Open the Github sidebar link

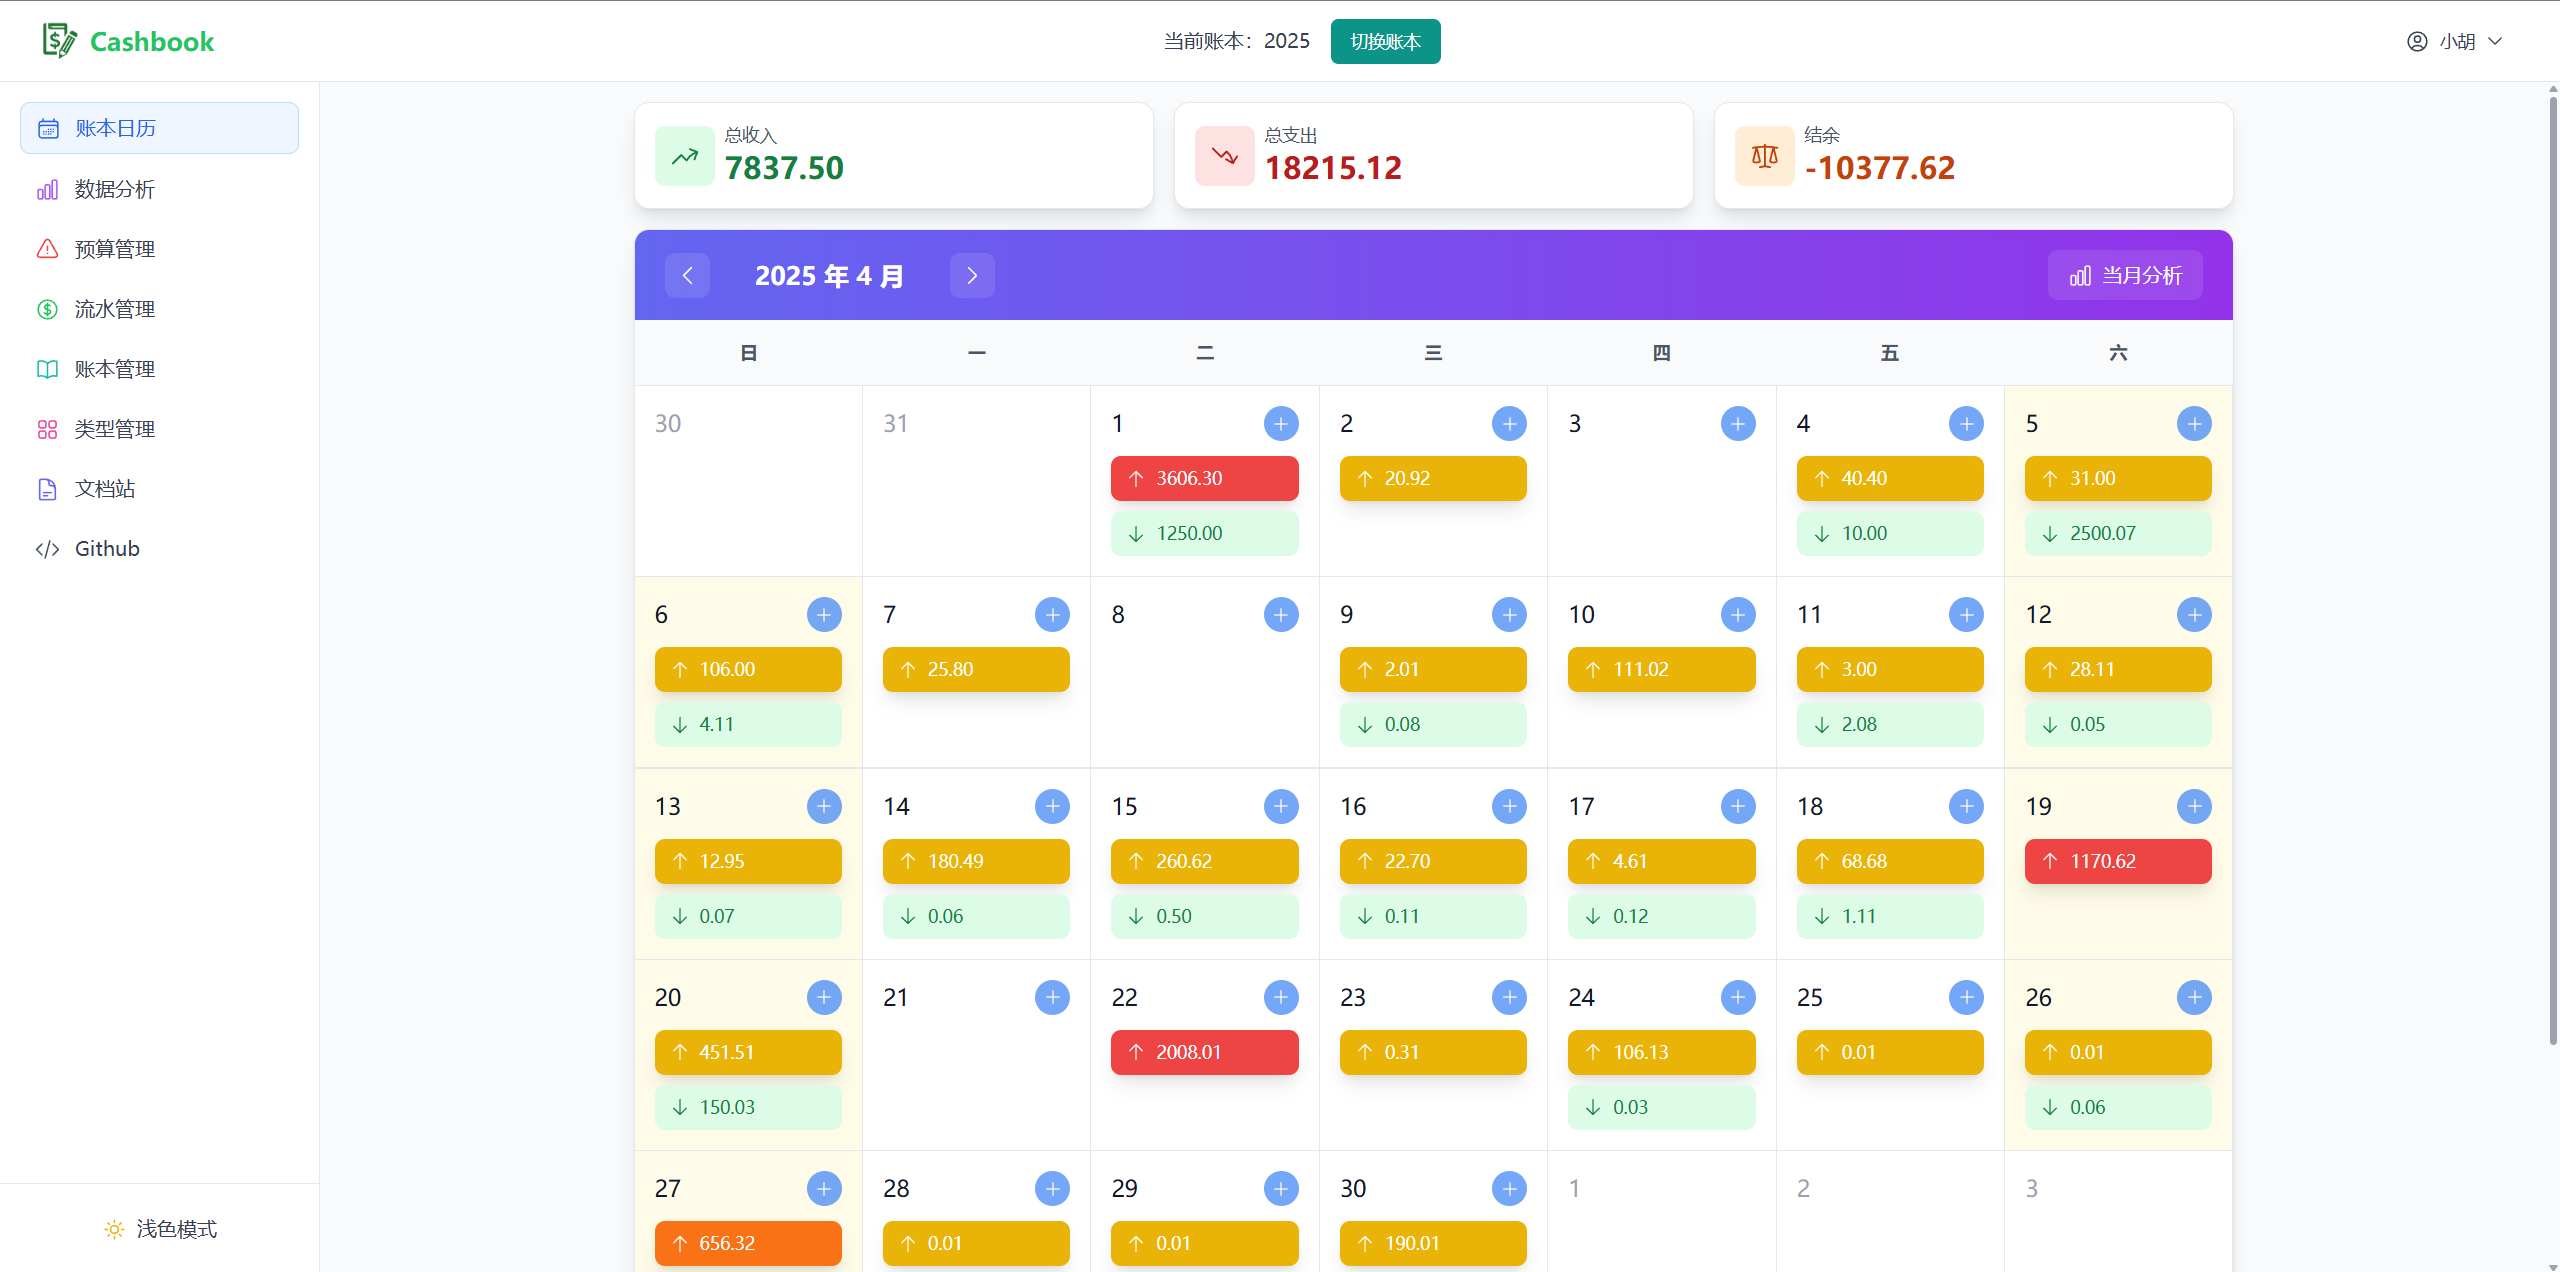[x=159, y=549]
